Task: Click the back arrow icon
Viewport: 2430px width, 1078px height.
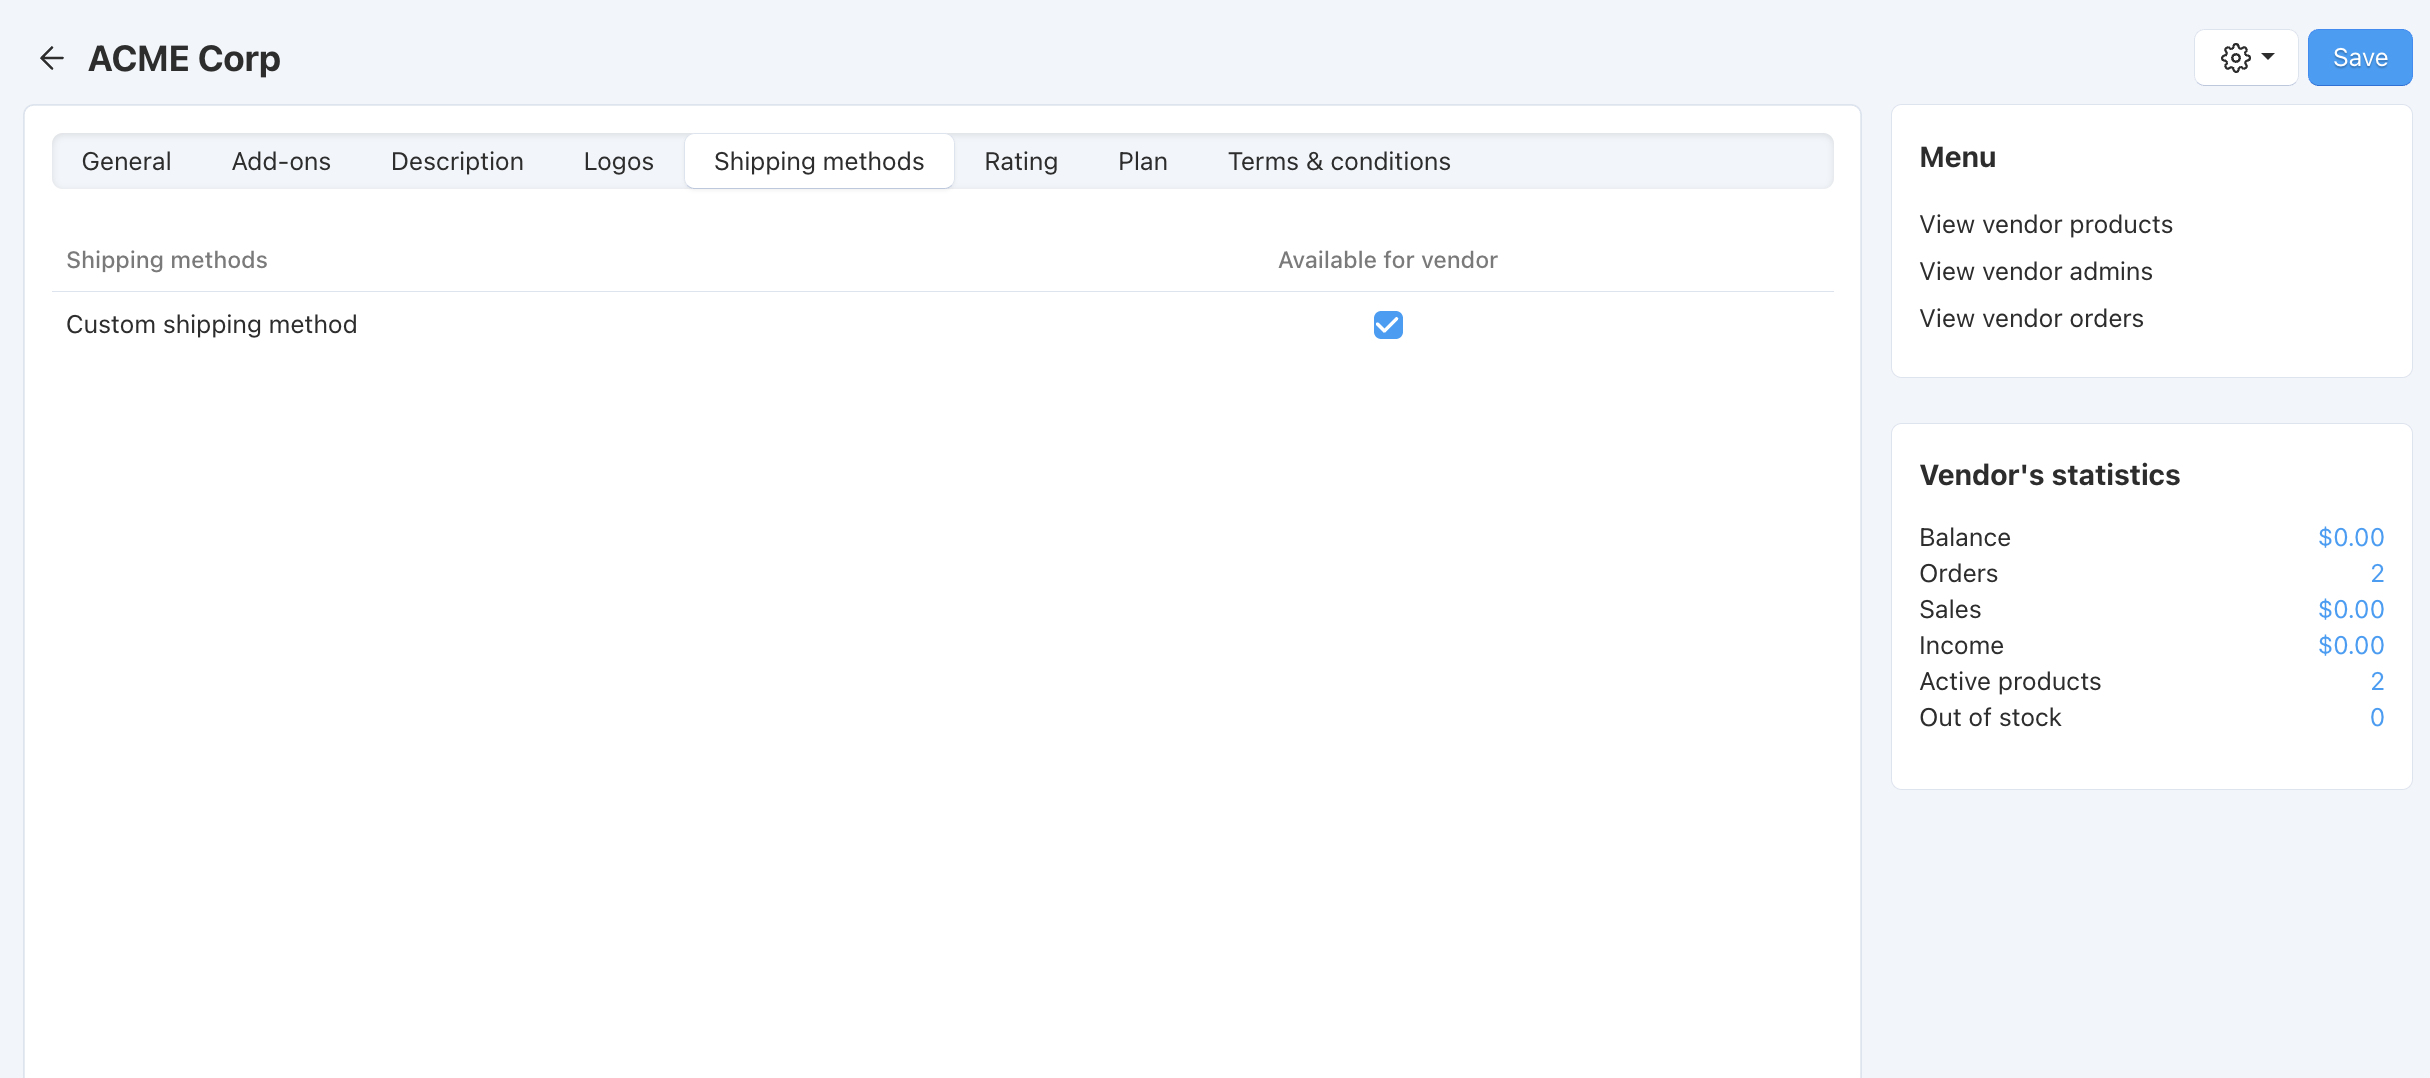Action: 51,58
